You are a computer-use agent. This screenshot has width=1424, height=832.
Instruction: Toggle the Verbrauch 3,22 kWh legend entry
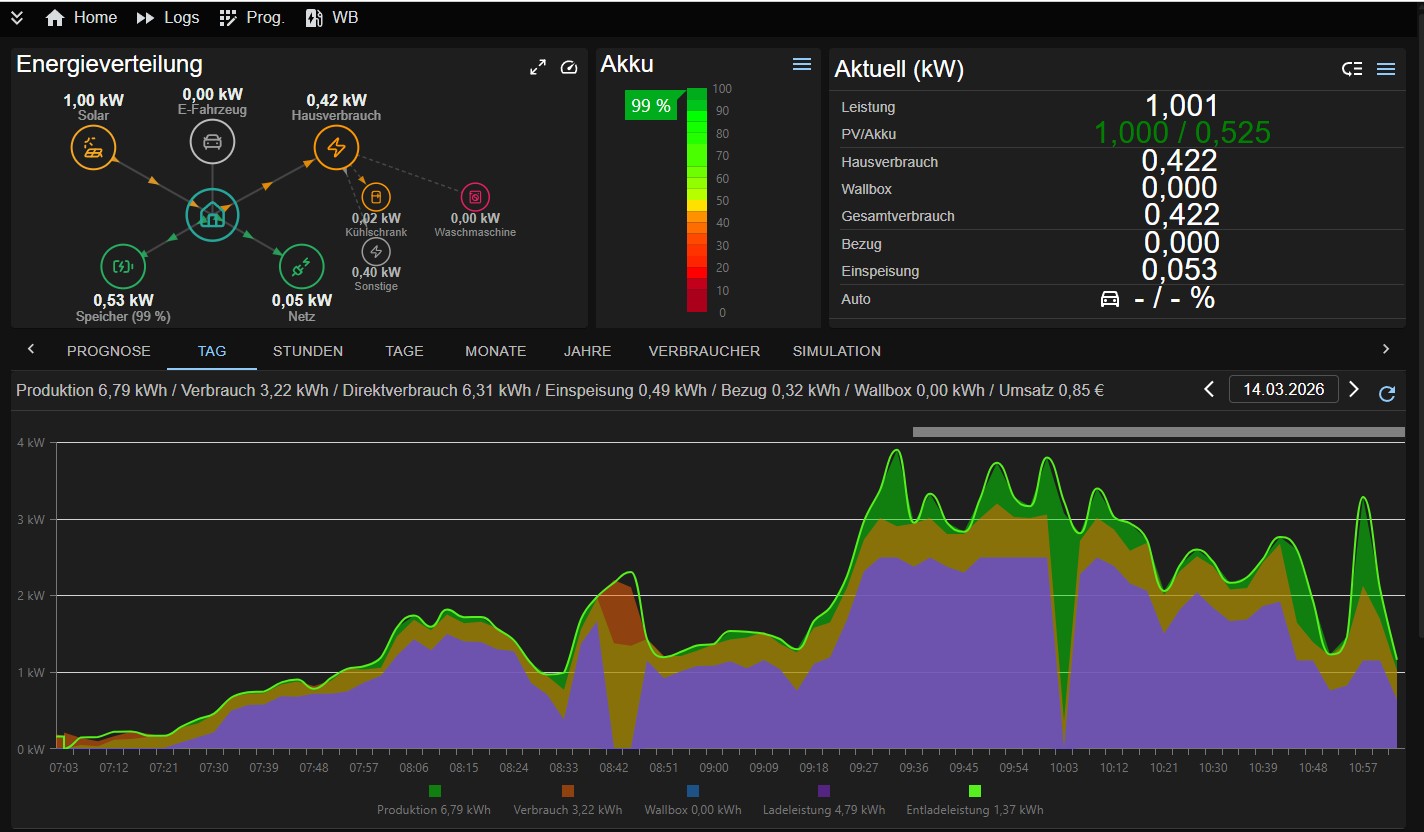[x=569, y=789]
